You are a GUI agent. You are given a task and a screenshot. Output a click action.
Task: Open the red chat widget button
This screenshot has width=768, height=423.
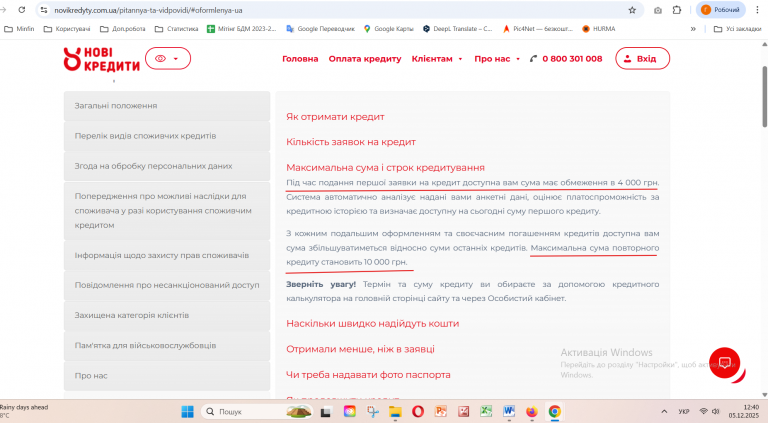click(x=724, y=363)
